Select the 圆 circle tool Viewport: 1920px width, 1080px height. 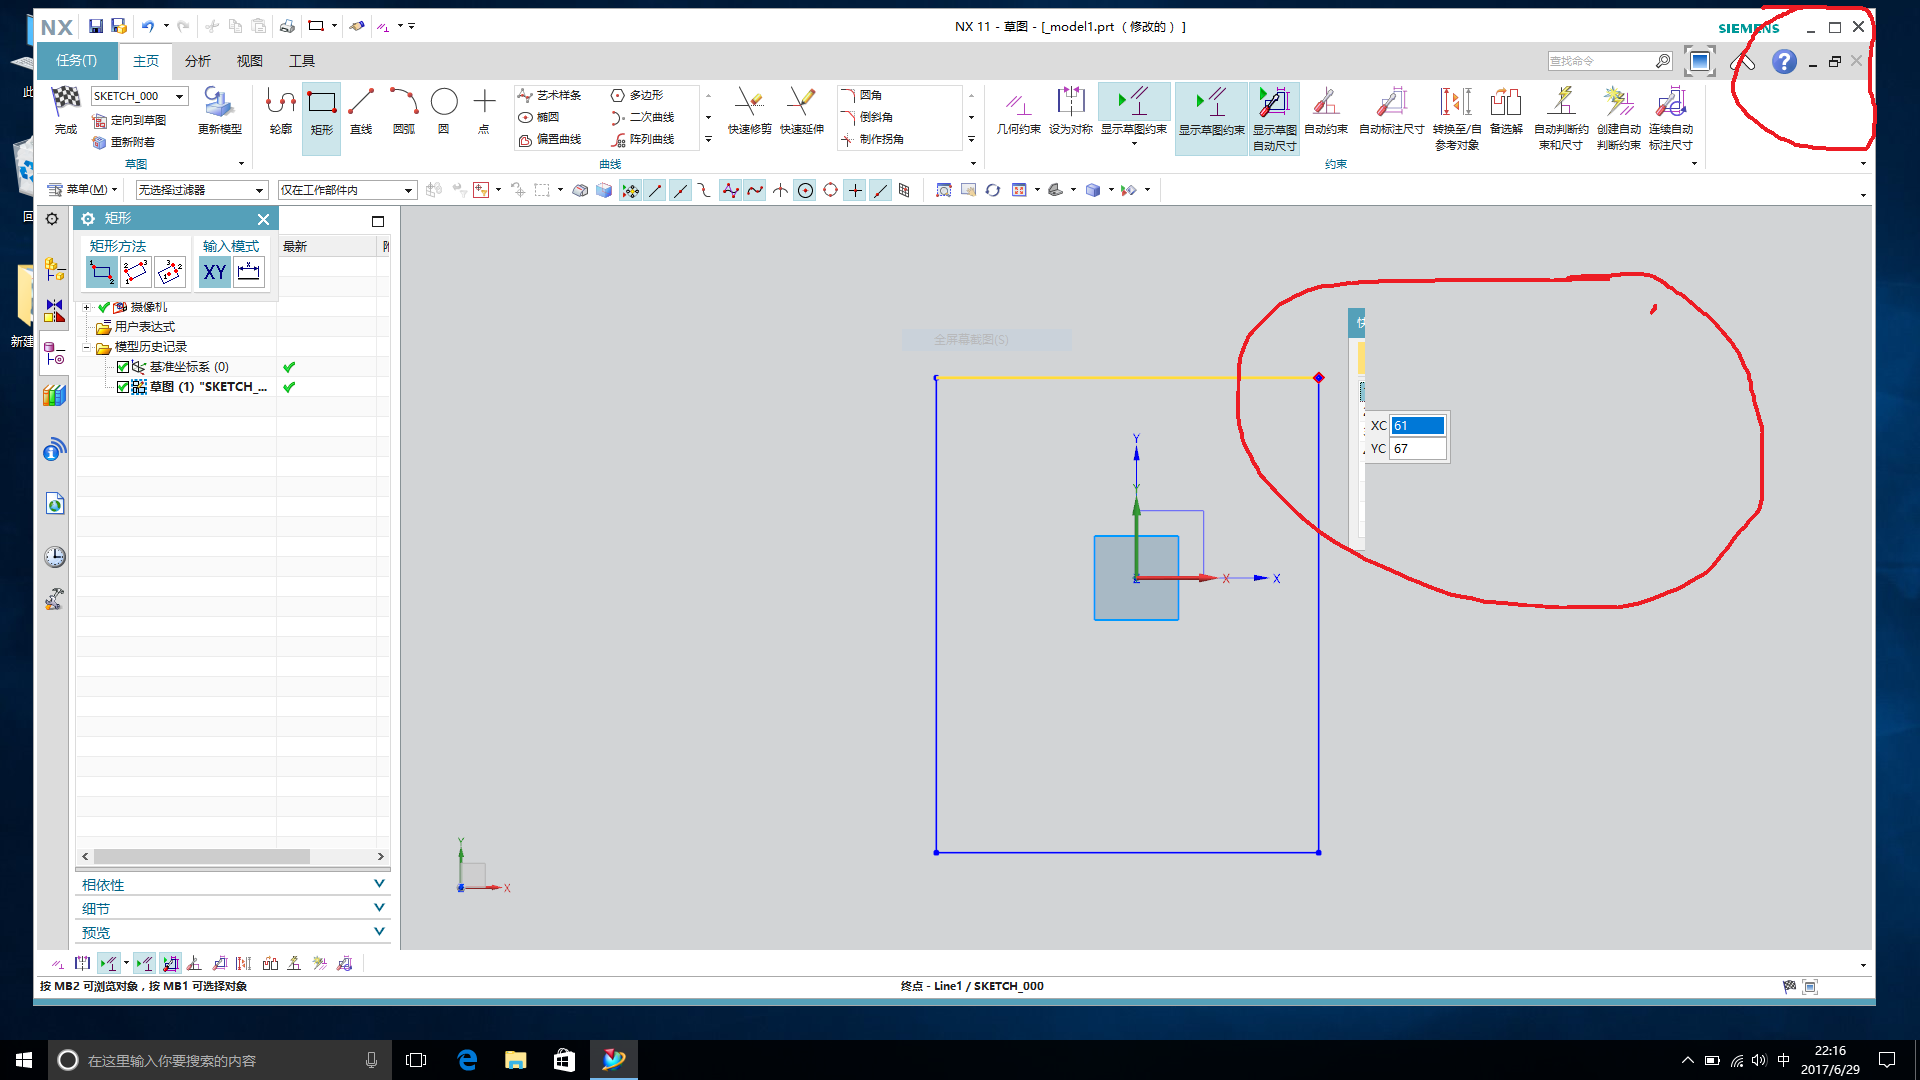coord(443,110)
